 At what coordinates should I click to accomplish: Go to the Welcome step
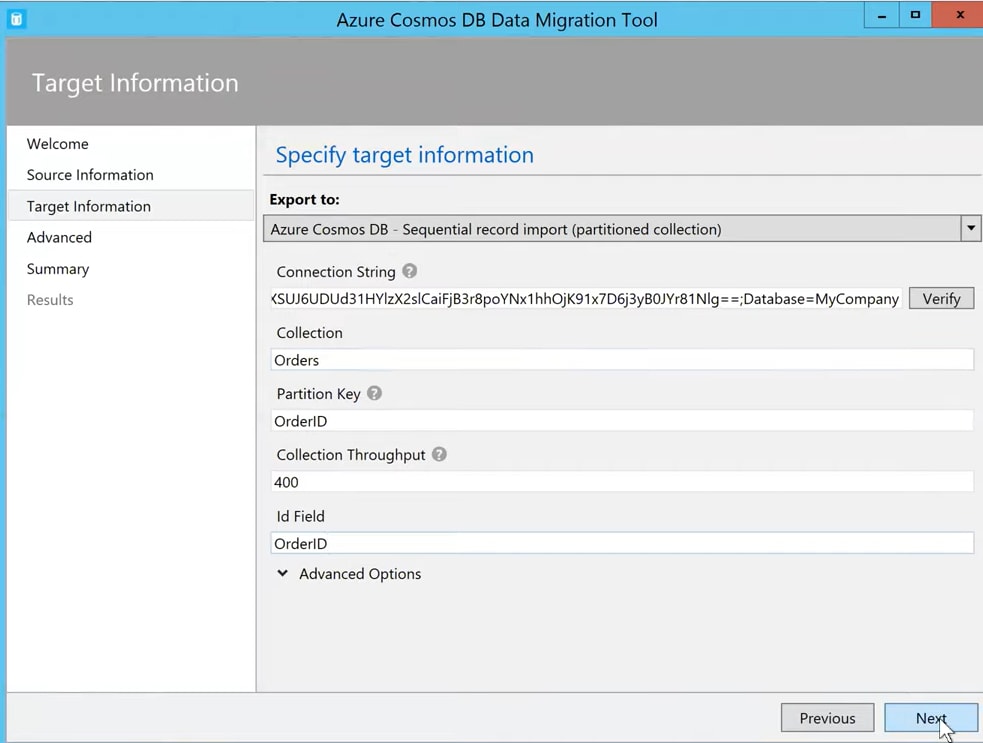coord(58,144)
